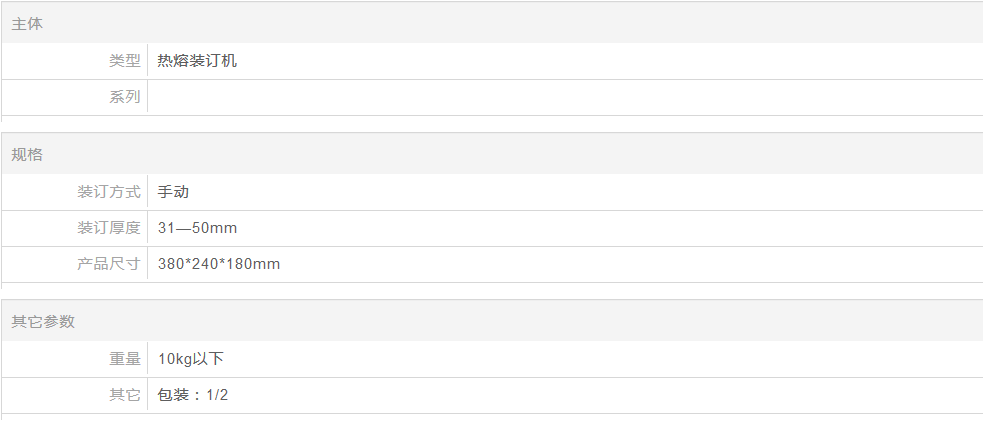The height and width of the screenshot is (427, 996).
Task: Click the 380*240*180mm dimension value
Action: tap(219, 264)
